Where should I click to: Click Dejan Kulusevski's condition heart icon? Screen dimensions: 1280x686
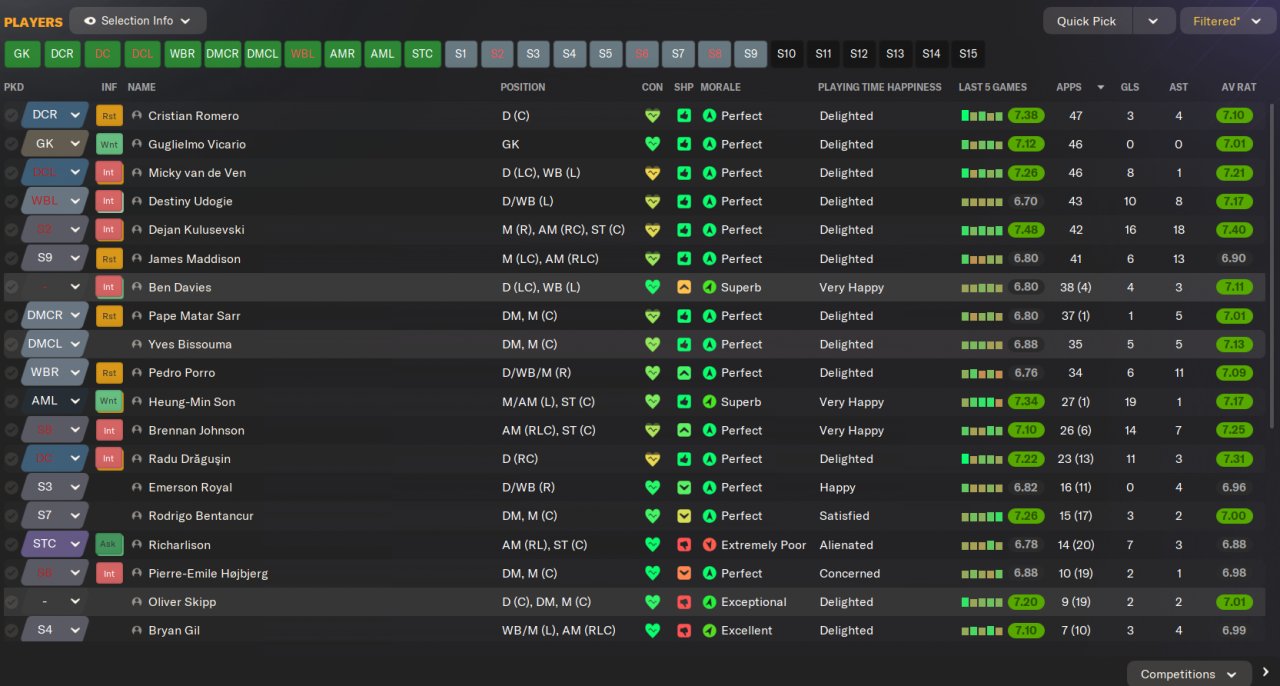coord(652,230)
